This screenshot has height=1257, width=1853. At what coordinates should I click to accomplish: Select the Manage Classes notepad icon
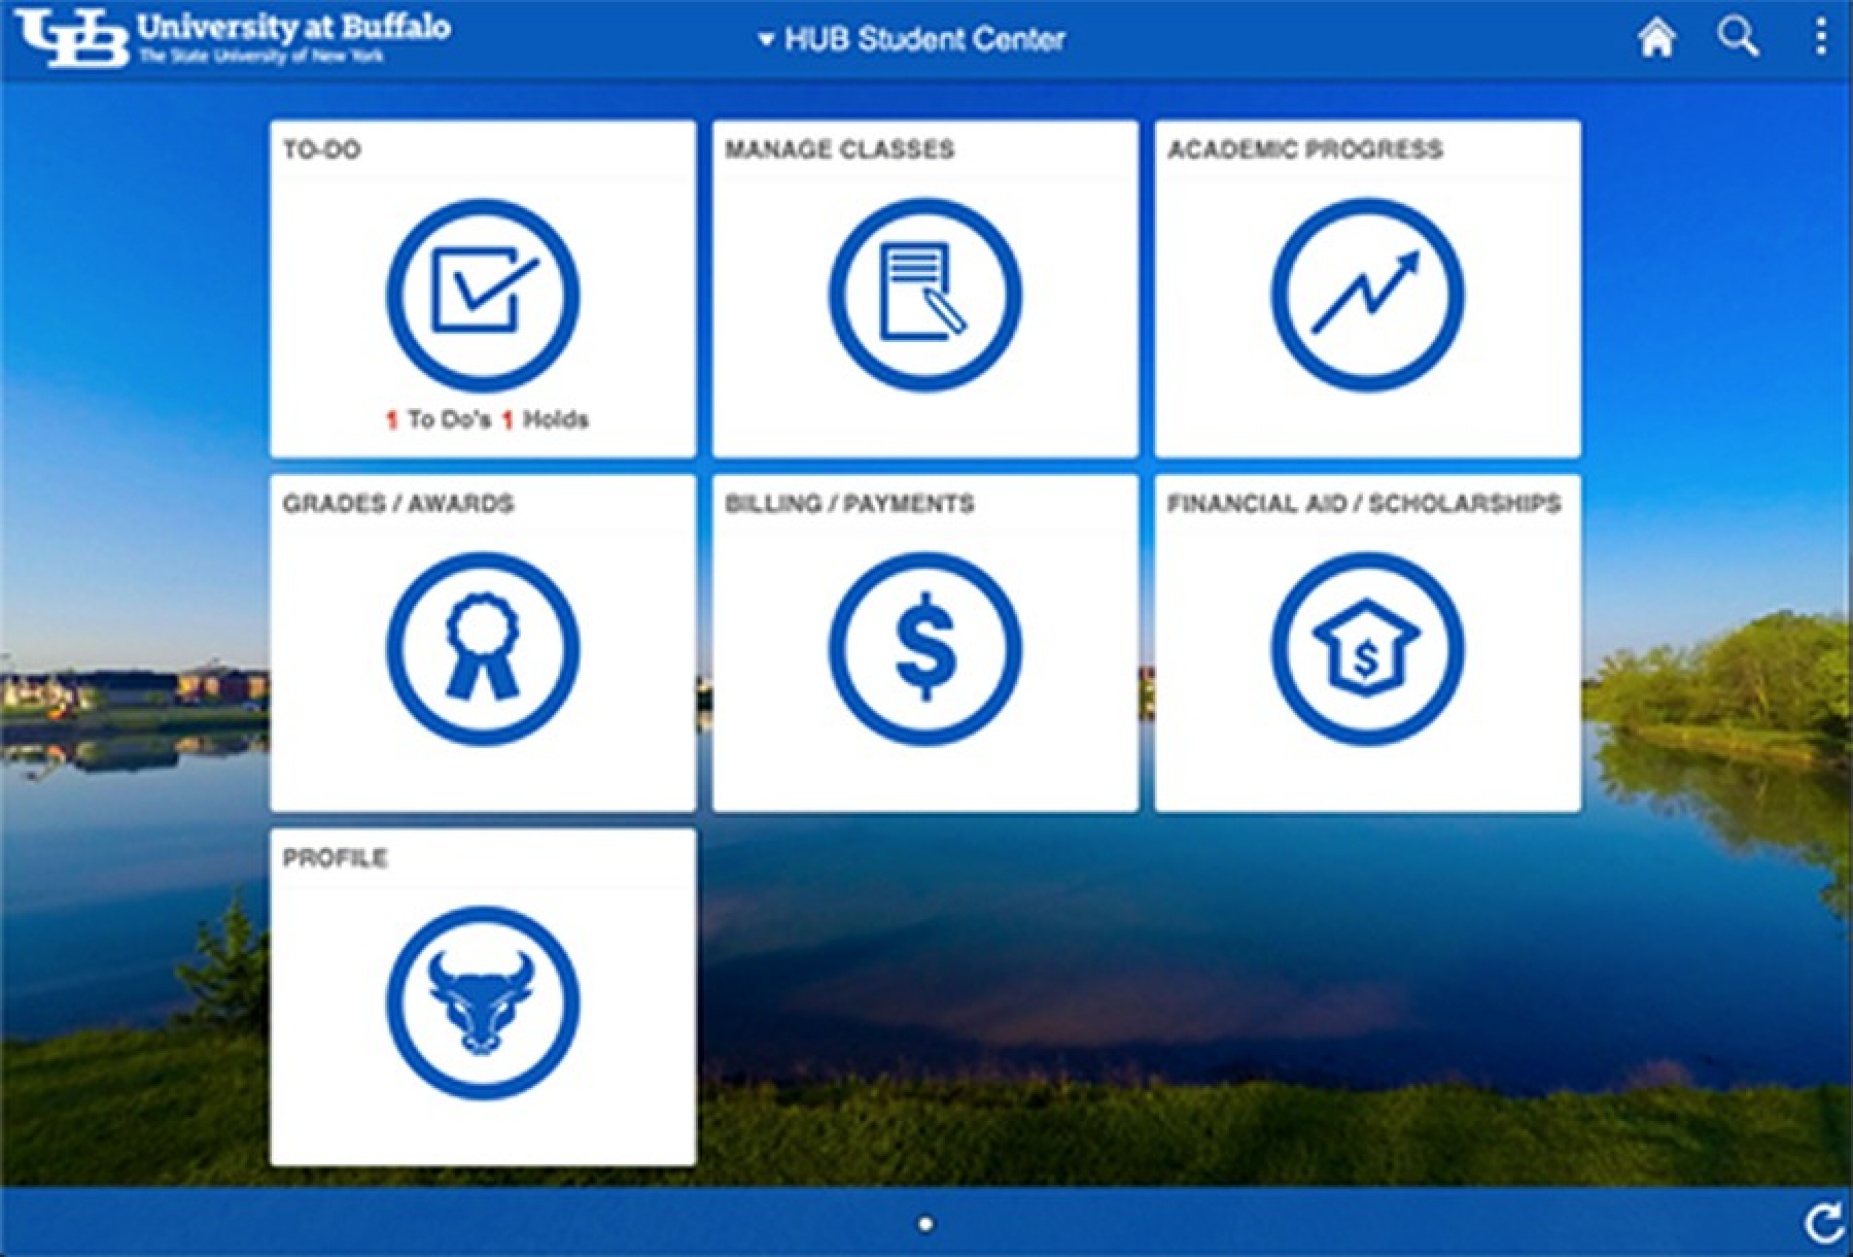(x=925, y=293)
